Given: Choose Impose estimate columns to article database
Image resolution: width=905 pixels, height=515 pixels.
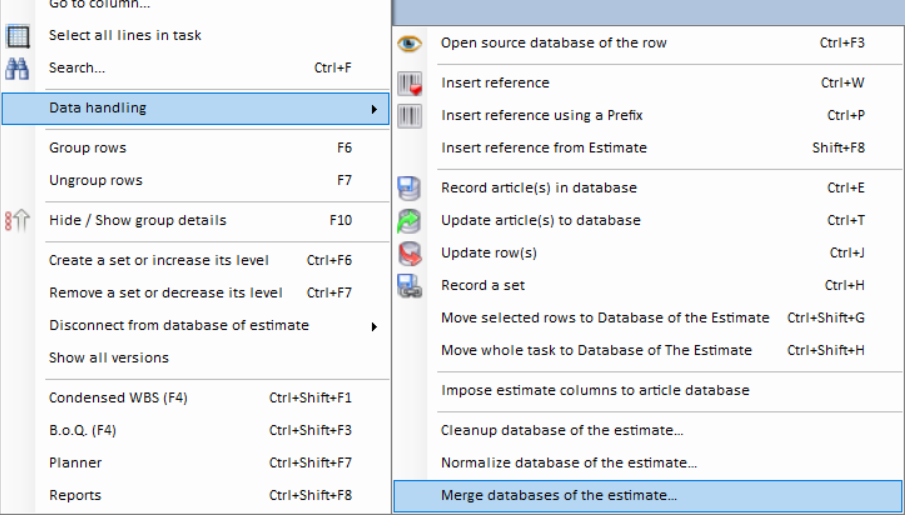Looking at the screenshot, I should tap(595, 390).
